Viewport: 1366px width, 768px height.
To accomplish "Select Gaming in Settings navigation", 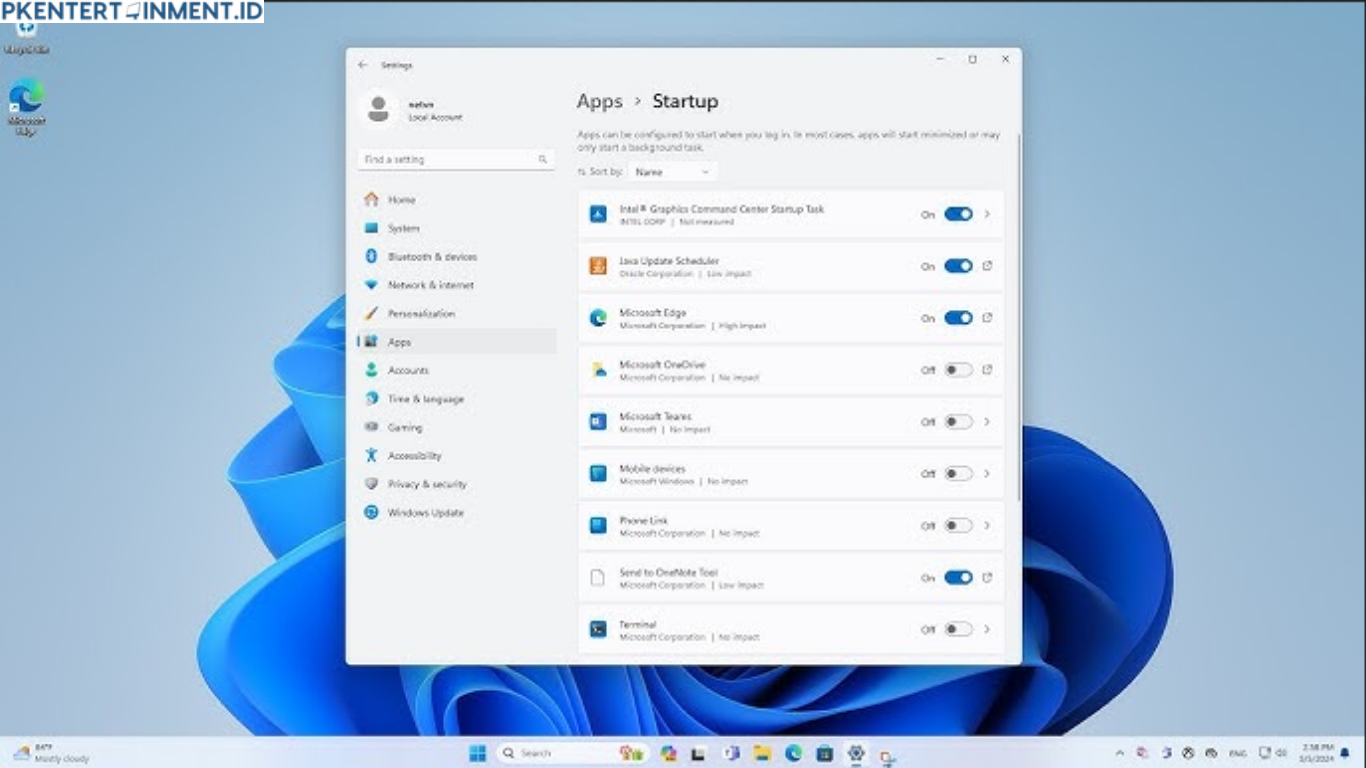I will [457, 427].
